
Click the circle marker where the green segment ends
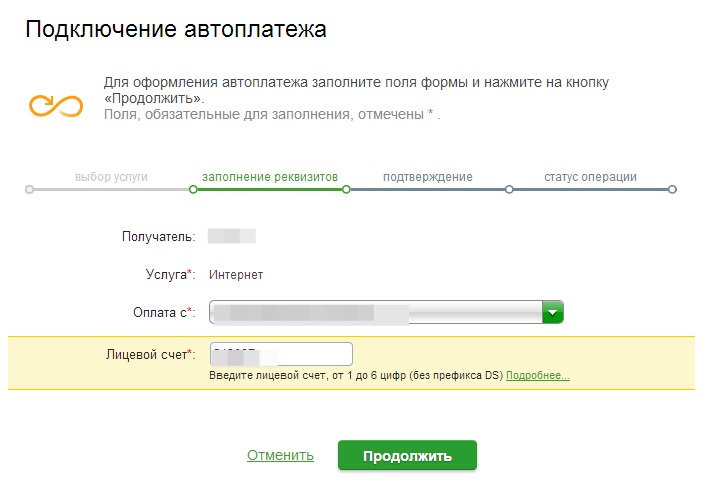[x=346, y=189]
